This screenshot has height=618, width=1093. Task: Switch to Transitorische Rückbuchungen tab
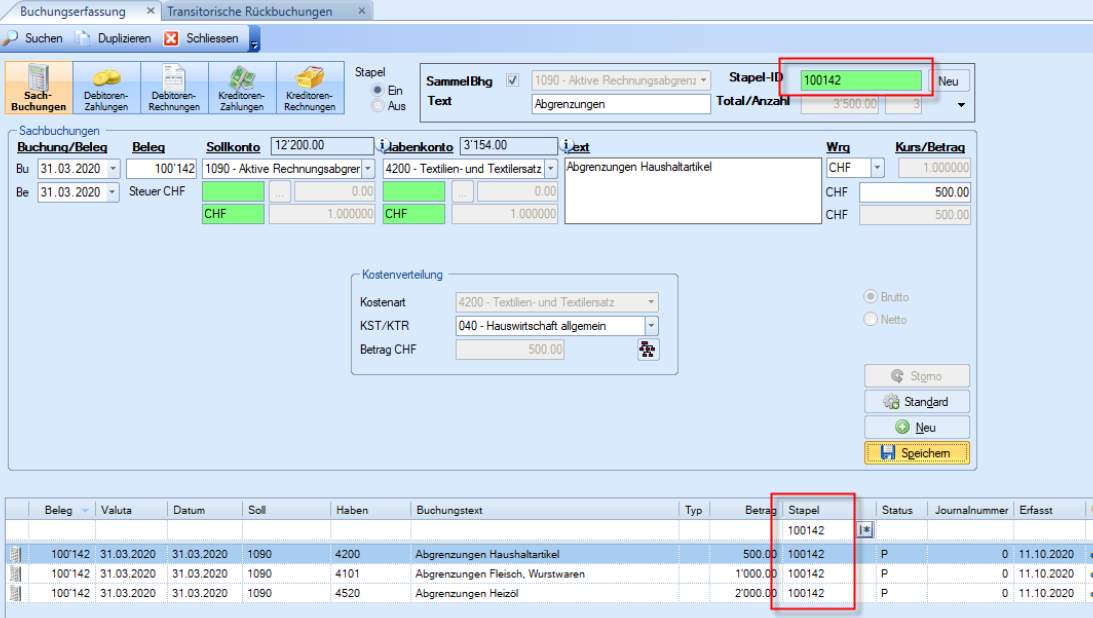tap(249, 11)
